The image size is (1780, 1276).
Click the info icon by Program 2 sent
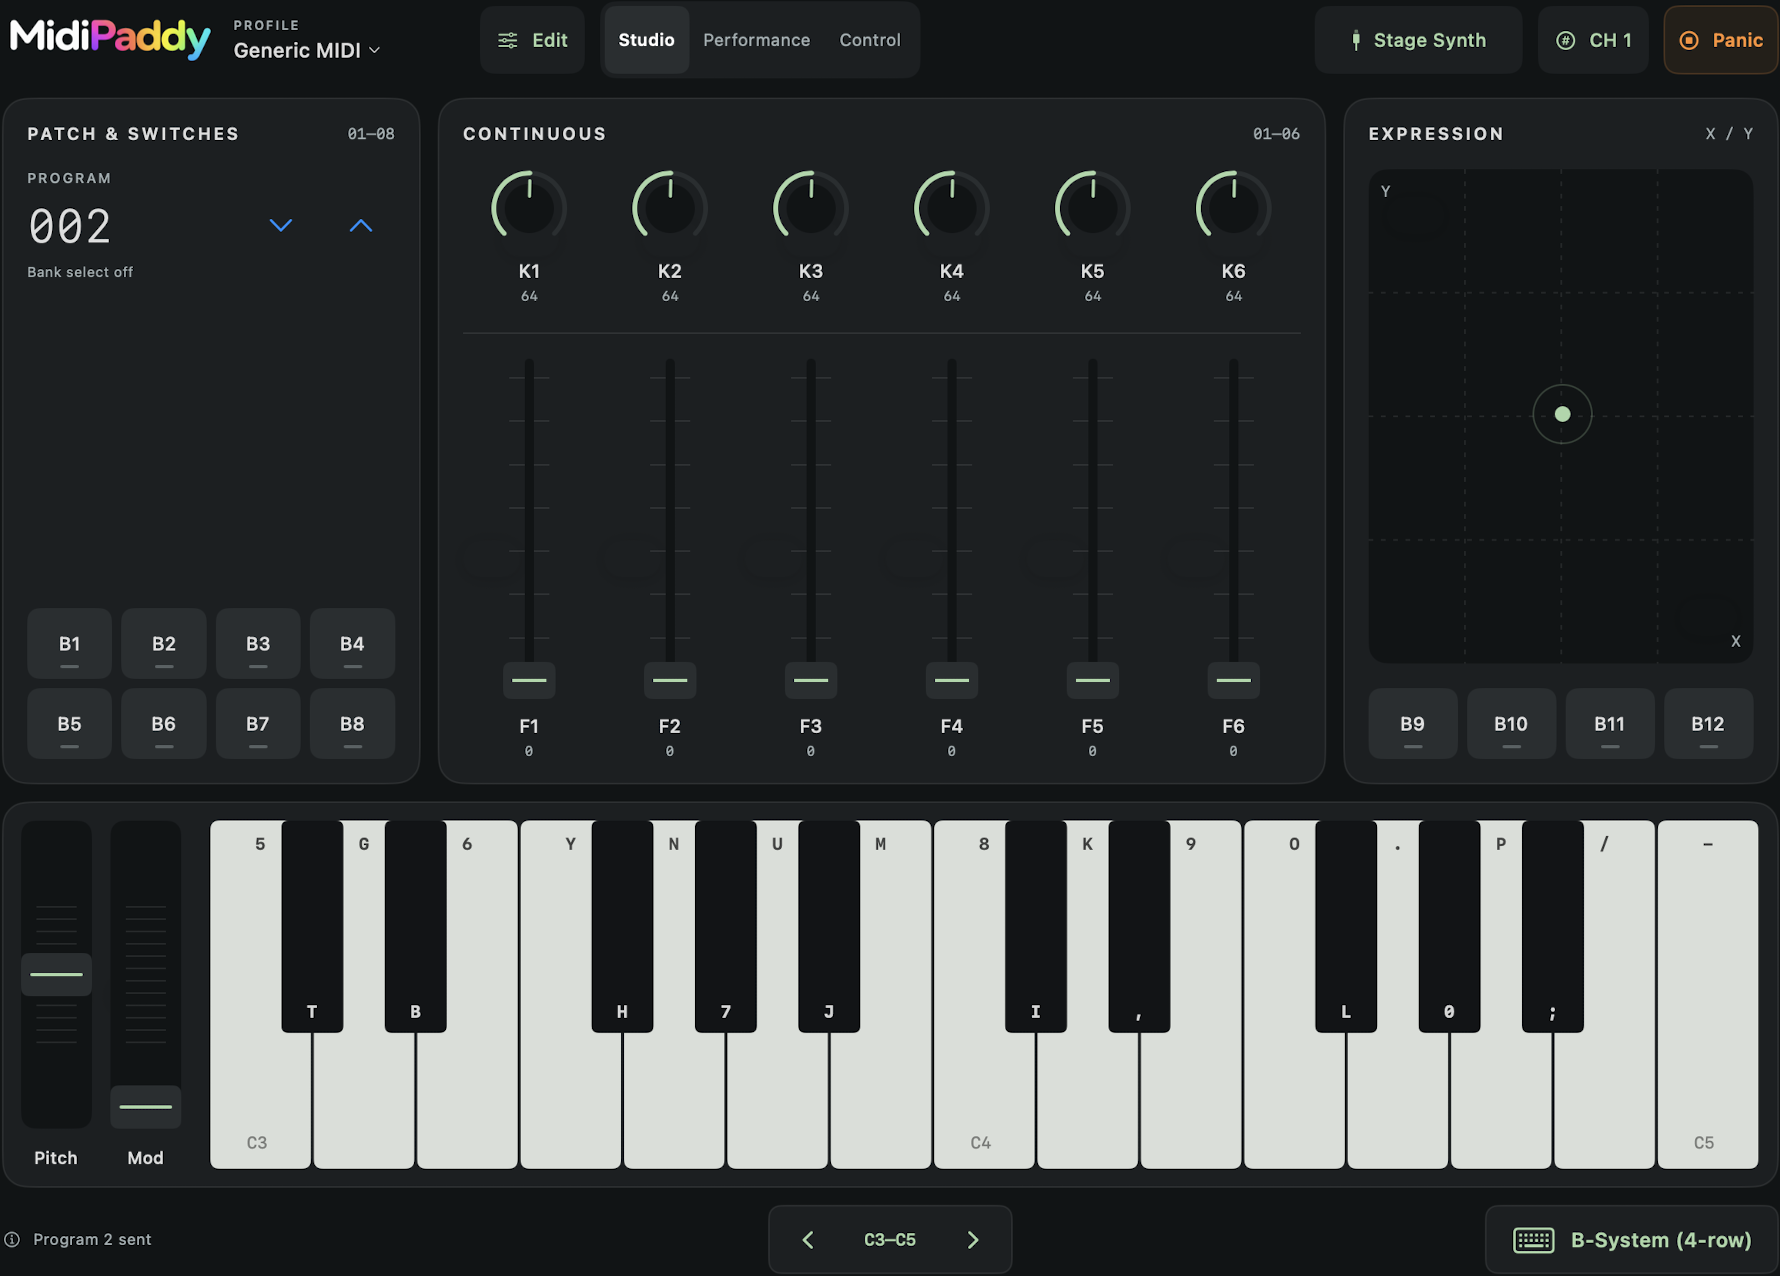point(12,1239)
